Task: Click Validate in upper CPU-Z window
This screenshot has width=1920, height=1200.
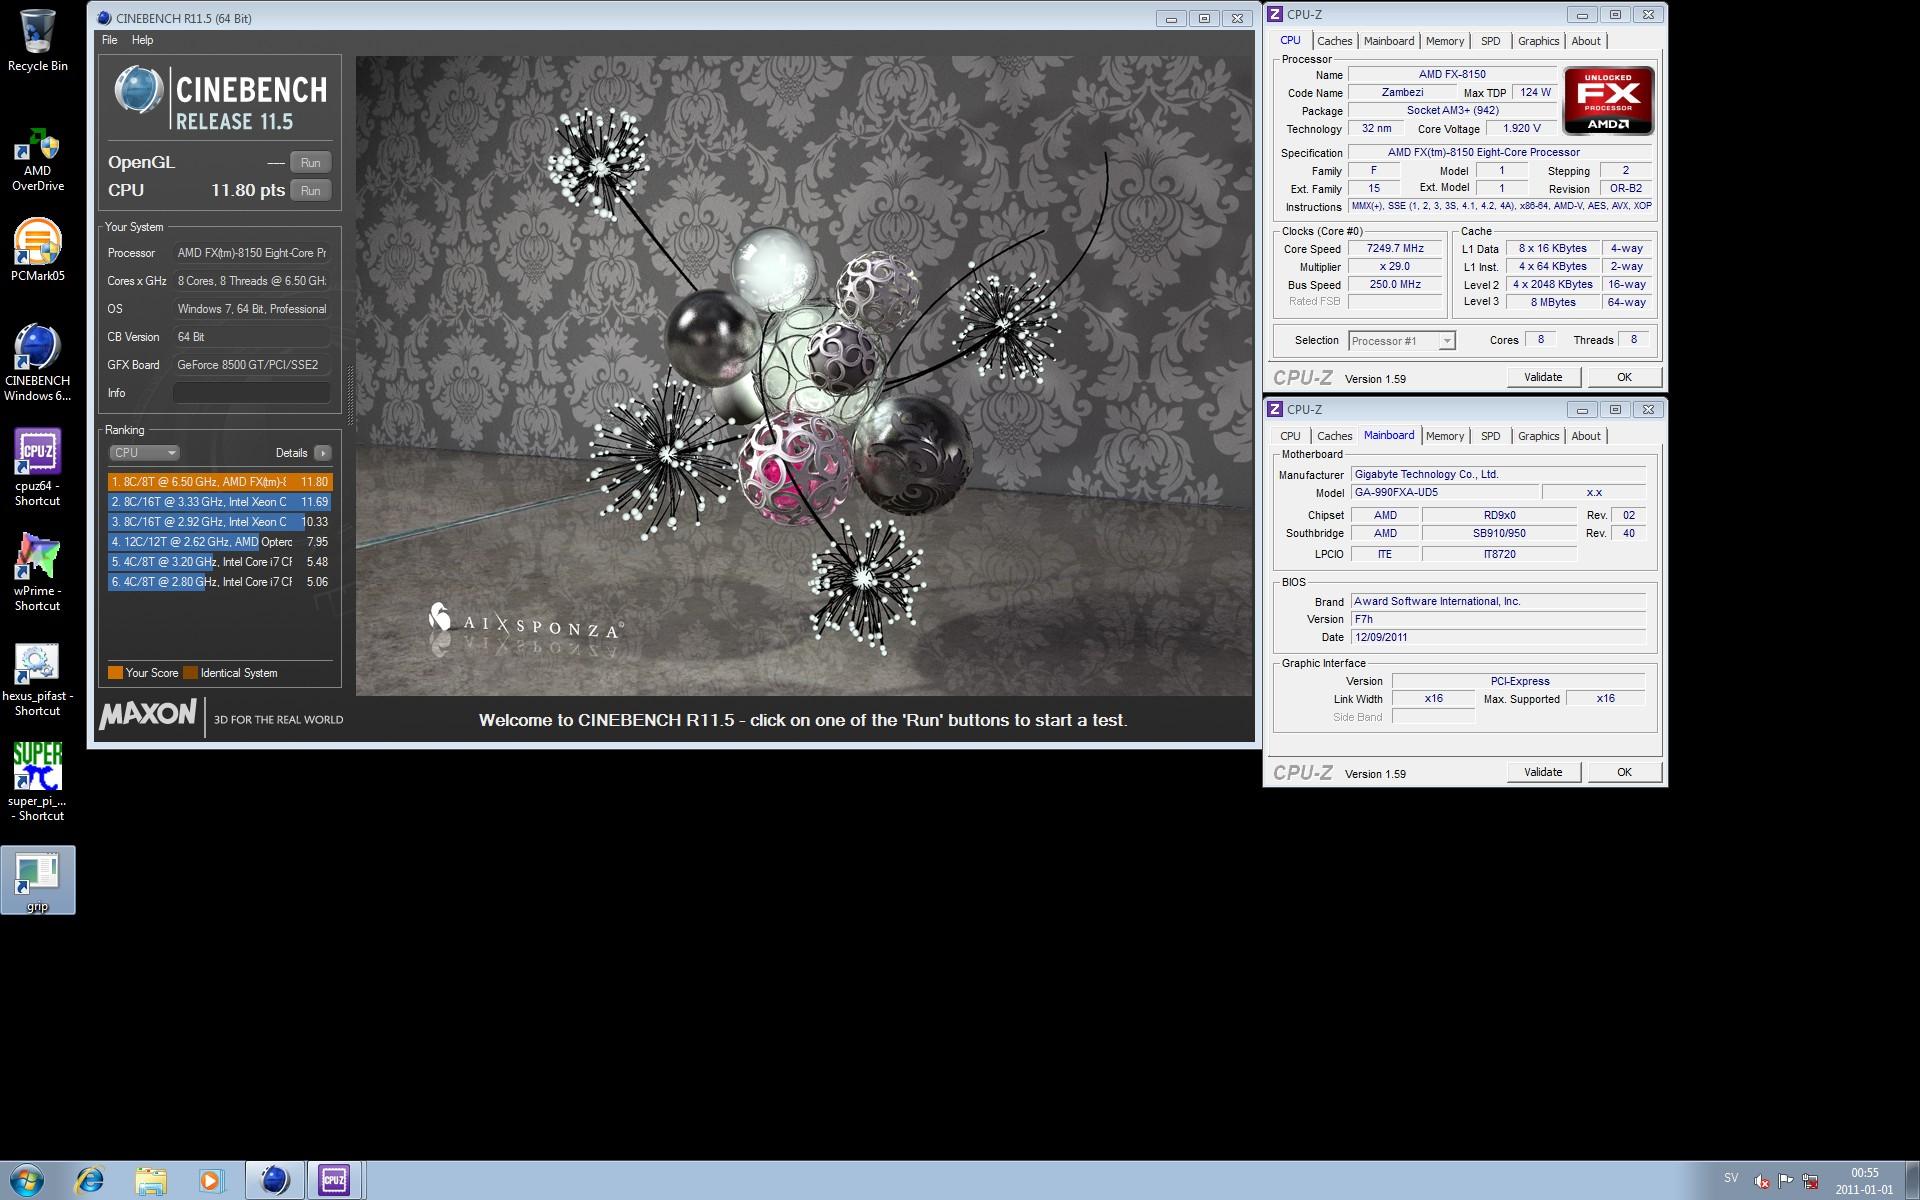Action: coord(1543,377)
